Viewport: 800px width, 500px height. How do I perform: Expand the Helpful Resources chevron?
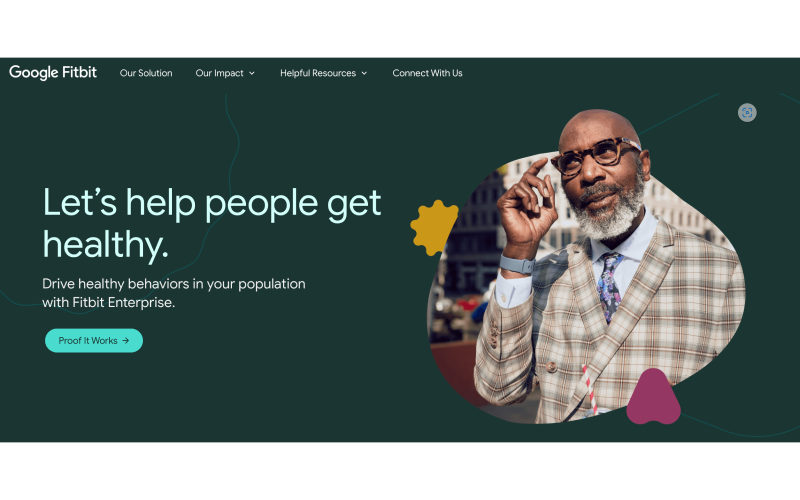[x=364, y=73]
